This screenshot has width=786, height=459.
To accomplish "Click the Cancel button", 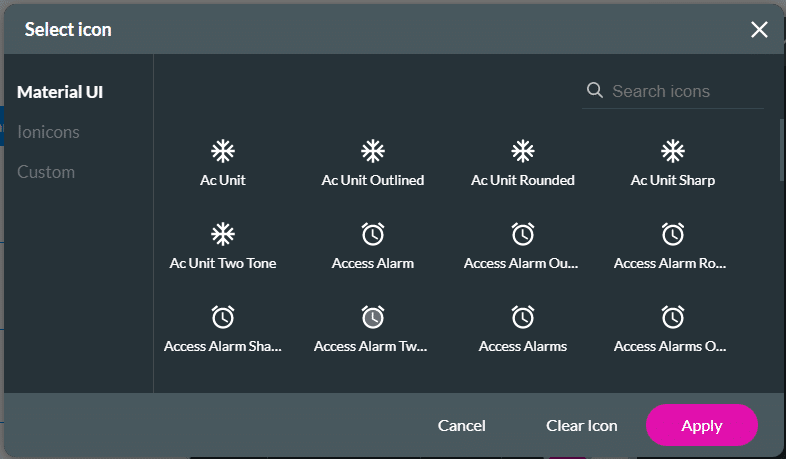I will tap(462, 426).
